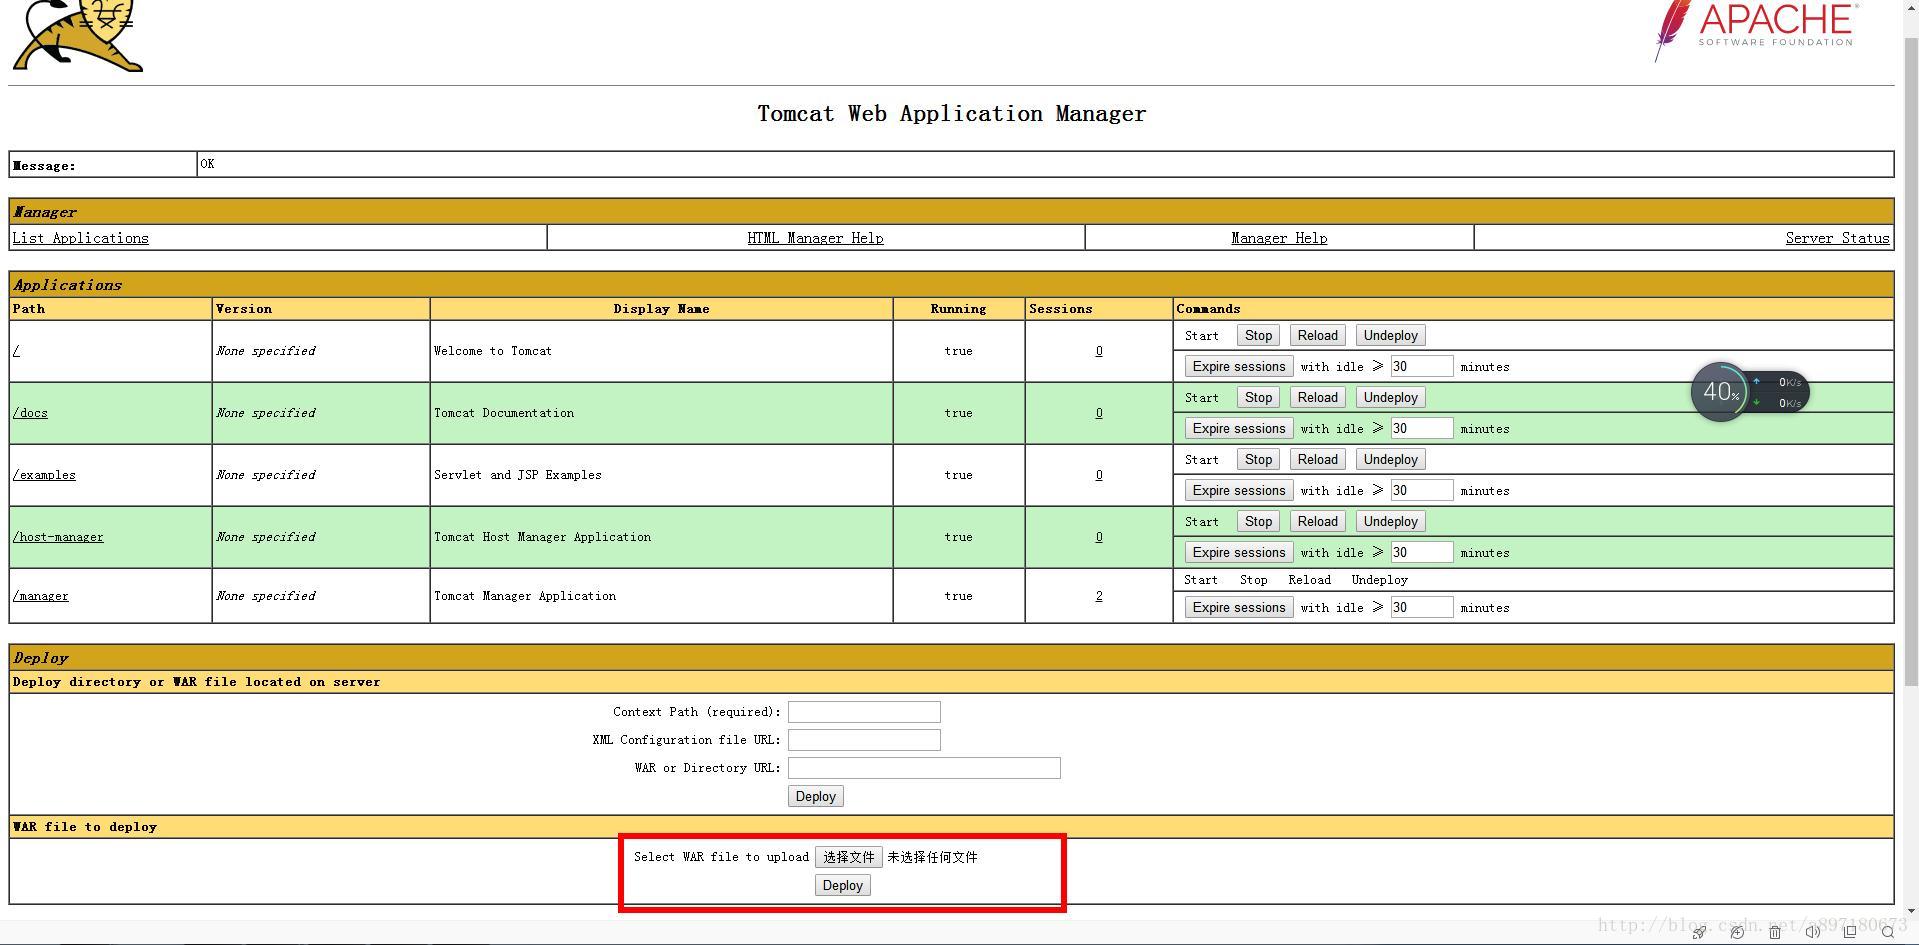Expire sessions for the /docs row
The height and width of the screenshot is (945, 1919).
pos(1238,429)
